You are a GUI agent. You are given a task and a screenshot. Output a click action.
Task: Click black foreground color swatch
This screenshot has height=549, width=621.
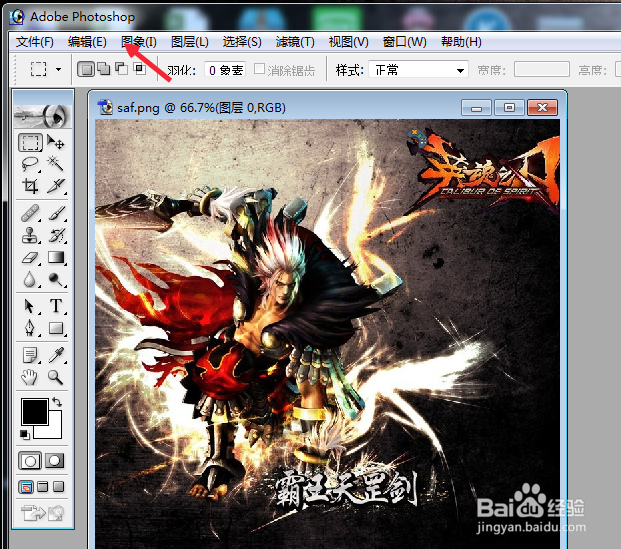click(x=35, y=412)
